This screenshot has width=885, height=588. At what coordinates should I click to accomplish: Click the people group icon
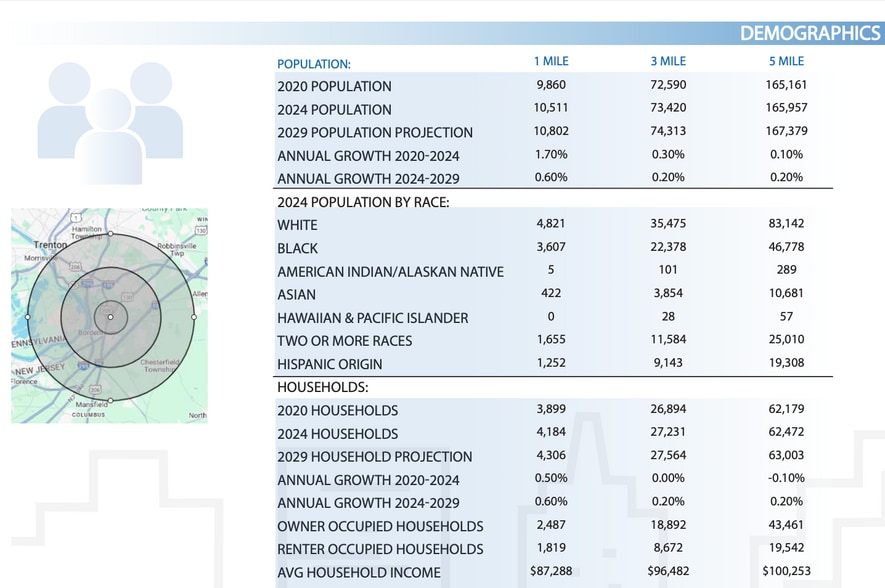tap(110, 120)
